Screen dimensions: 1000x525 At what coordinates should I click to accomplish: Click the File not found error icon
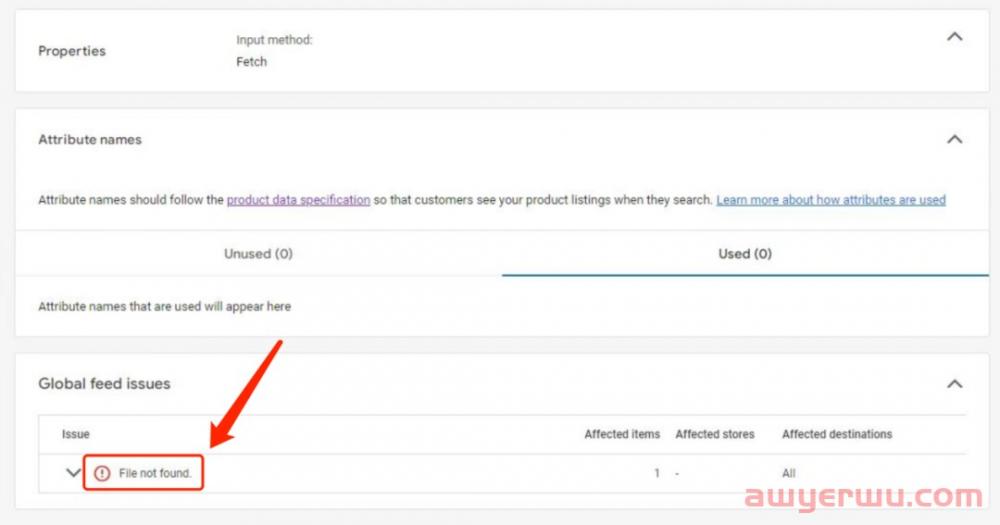(102, 473)
